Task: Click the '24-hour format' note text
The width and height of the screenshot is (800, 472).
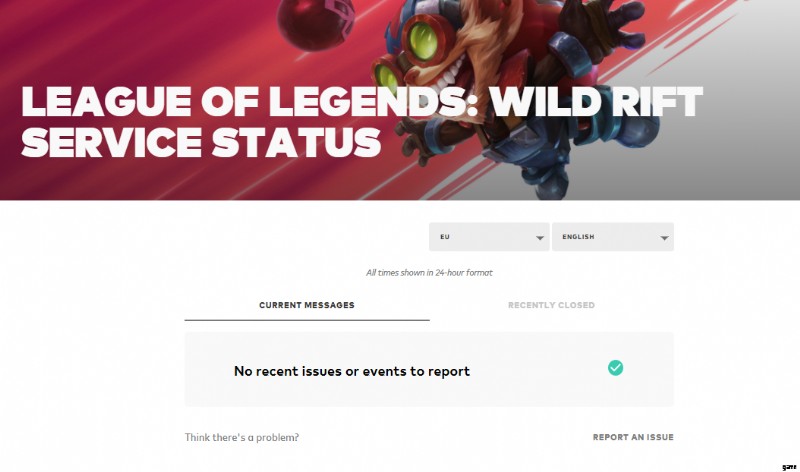Action: click(x=429, y=272)
